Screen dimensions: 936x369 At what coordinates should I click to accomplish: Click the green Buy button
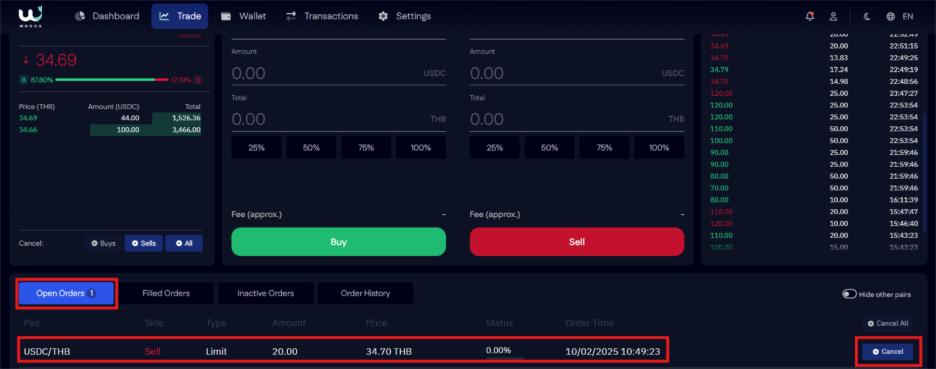click(x=338, y=242)
